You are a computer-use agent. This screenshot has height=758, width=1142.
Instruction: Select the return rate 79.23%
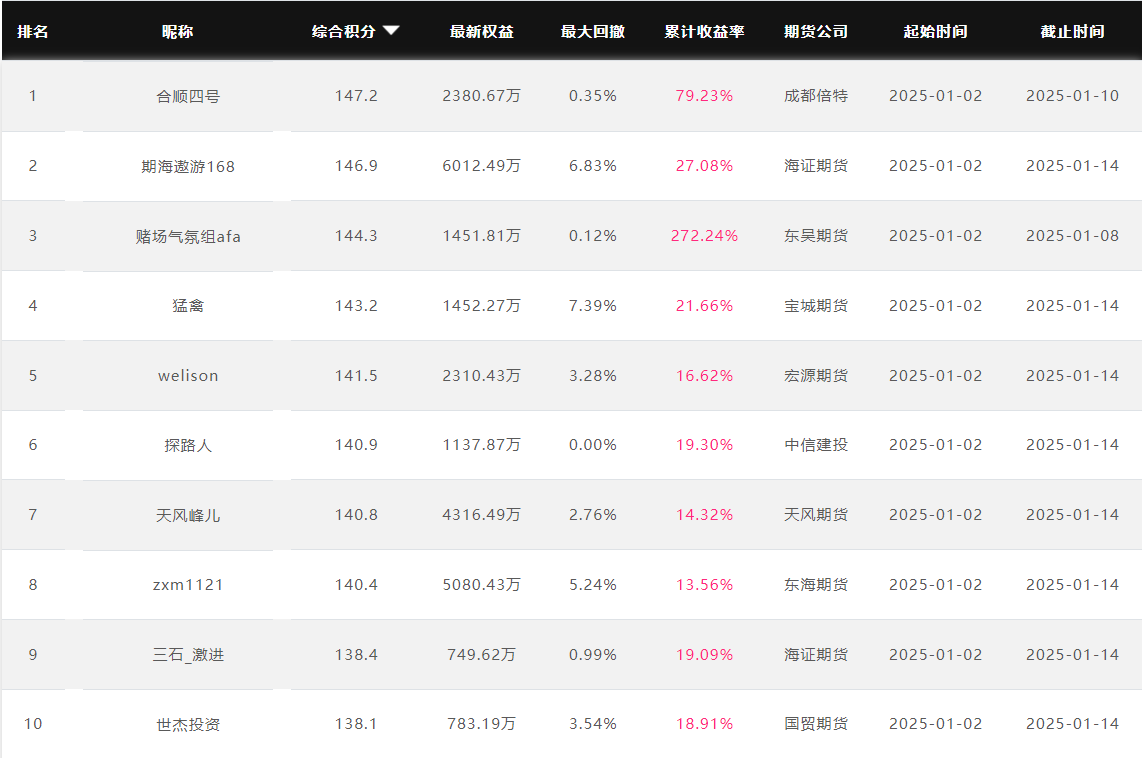[x=704, y=96]
